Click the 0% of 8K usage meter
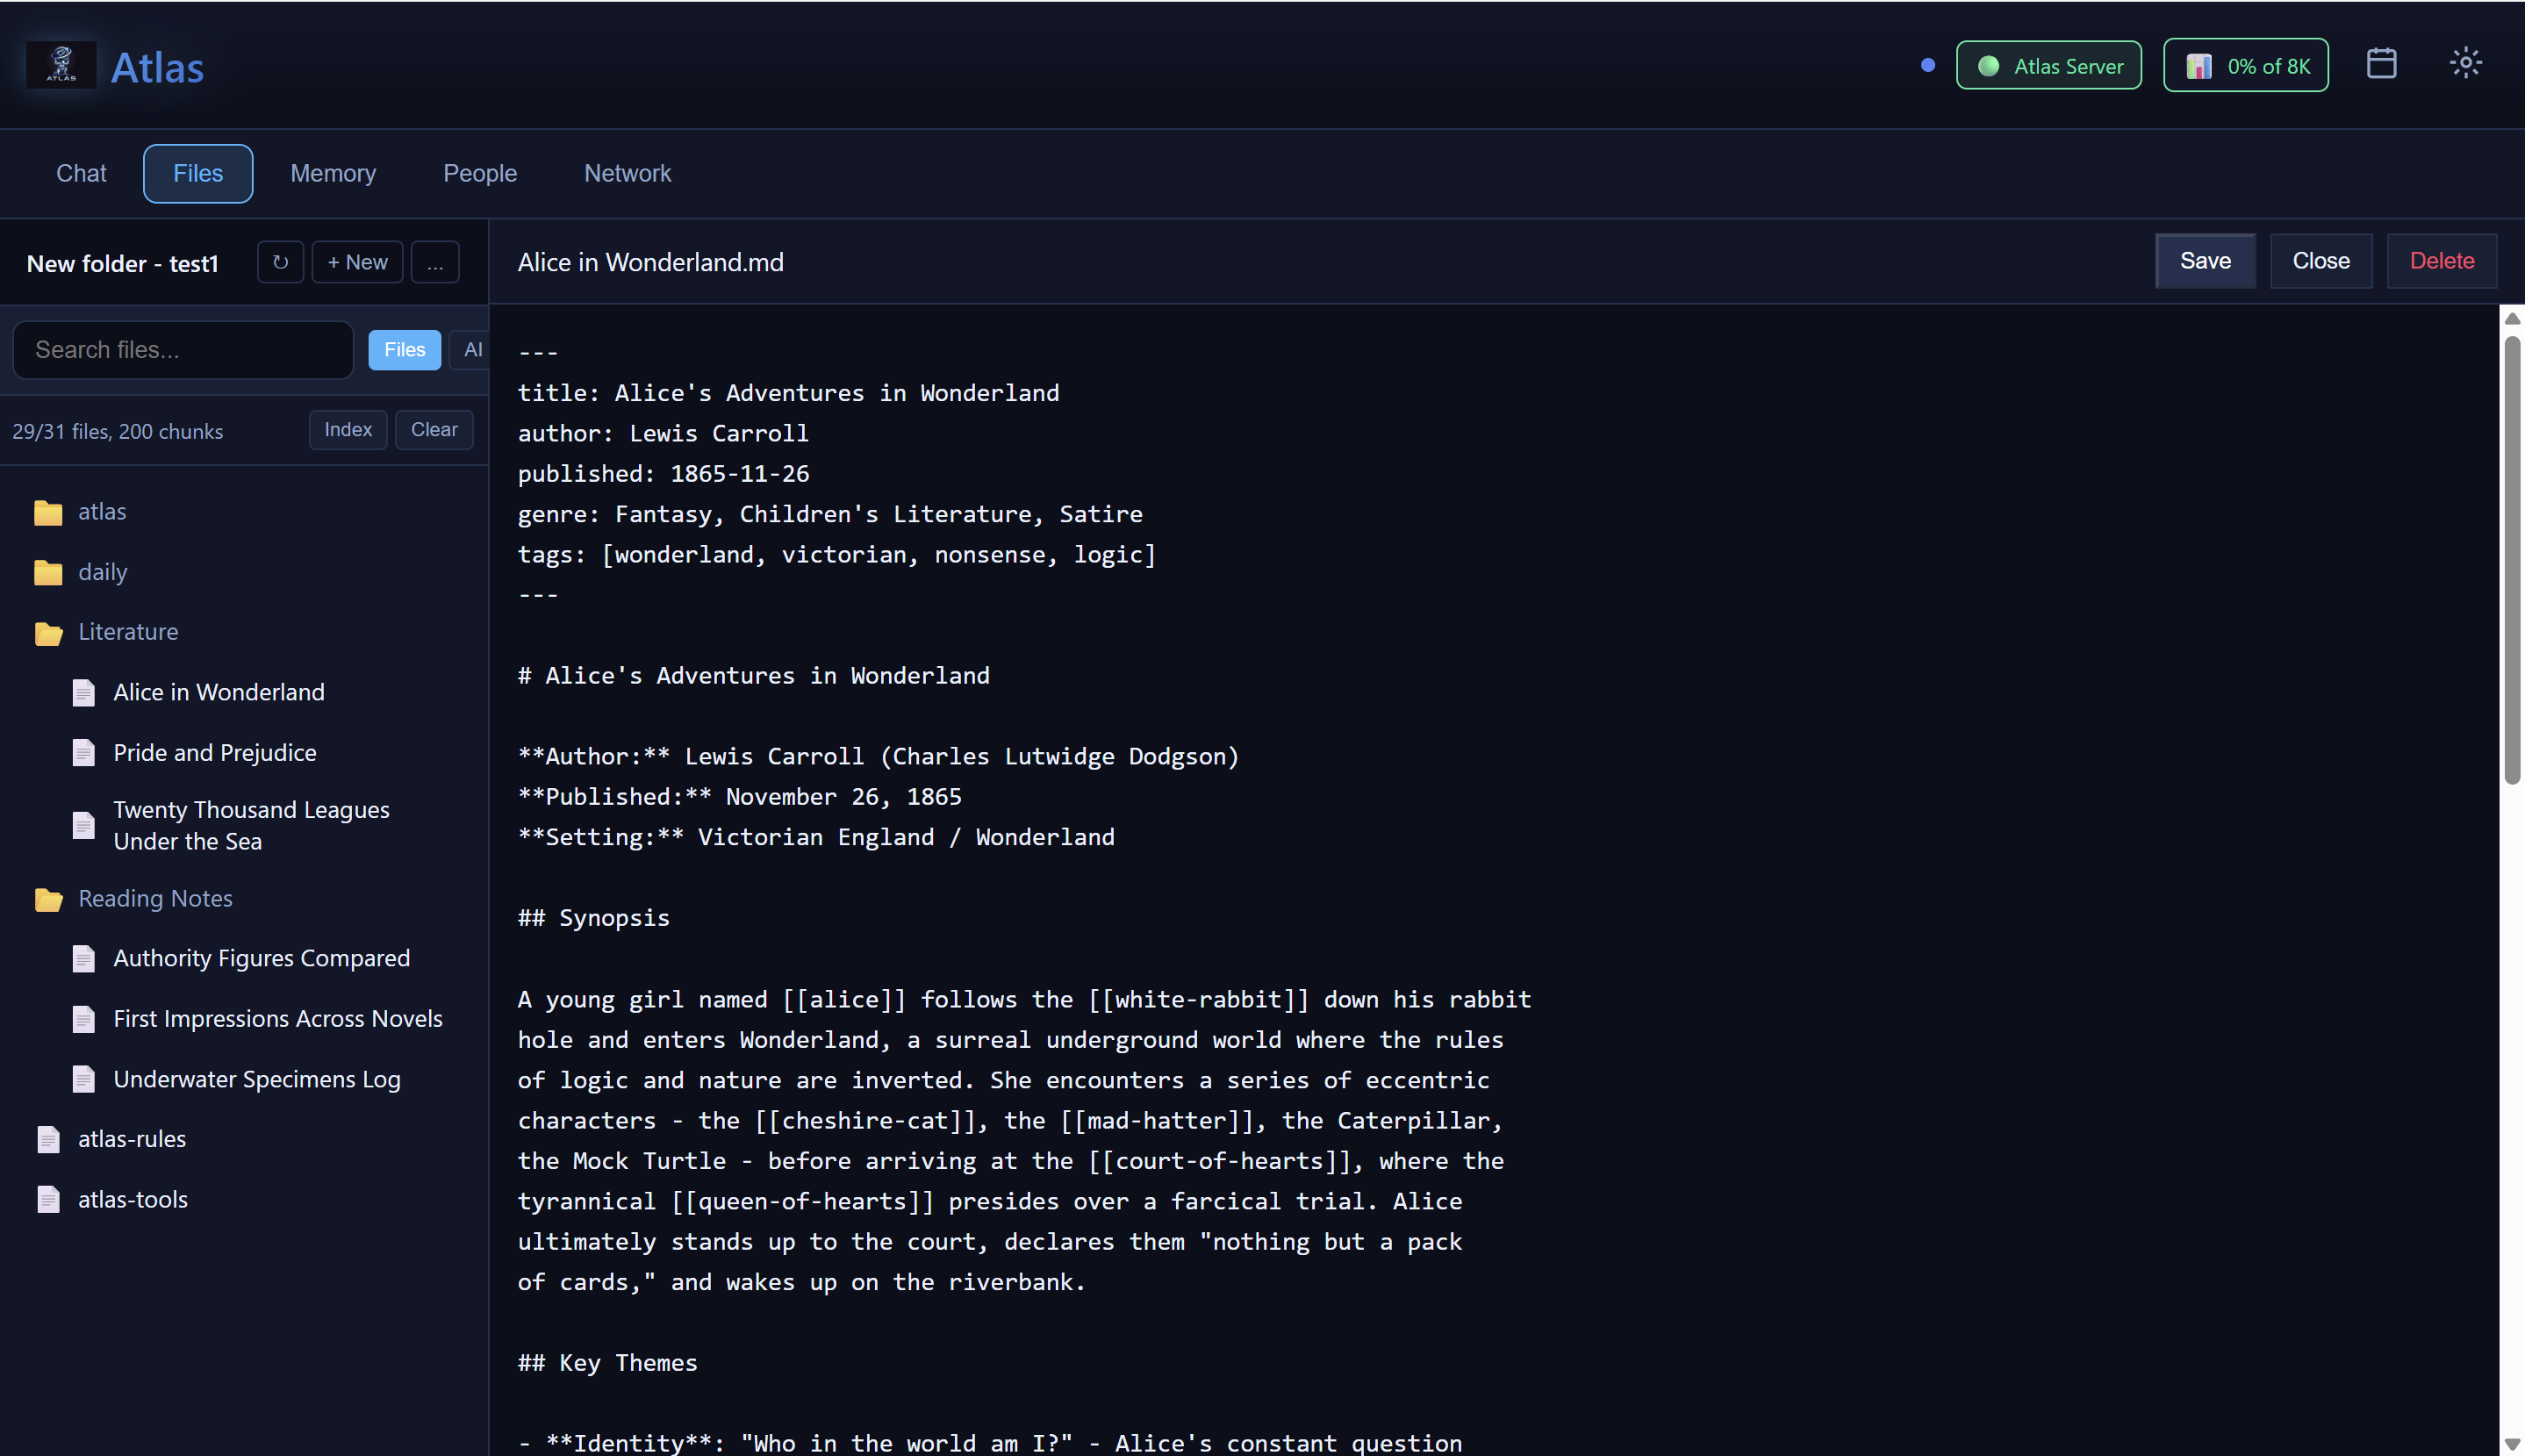Image resolution: width=2525 pixels, height=1456 pixels. pyautogui.click(x=2245, y=64)
